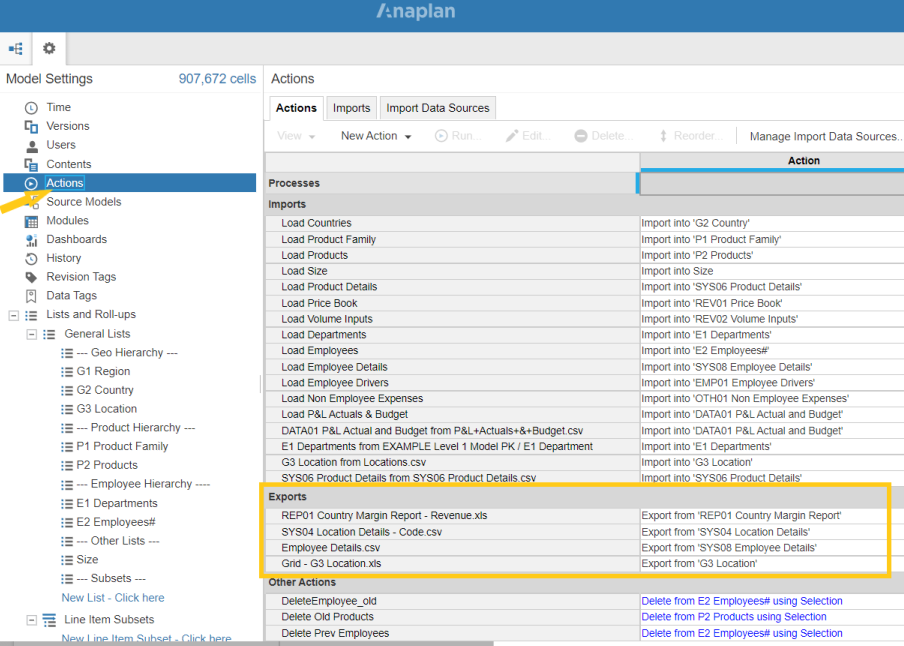The width and height of the screenshot is (904, 646).
Task: Collapse the Line Item Subsets node
Action: click(x=32, y=620)
